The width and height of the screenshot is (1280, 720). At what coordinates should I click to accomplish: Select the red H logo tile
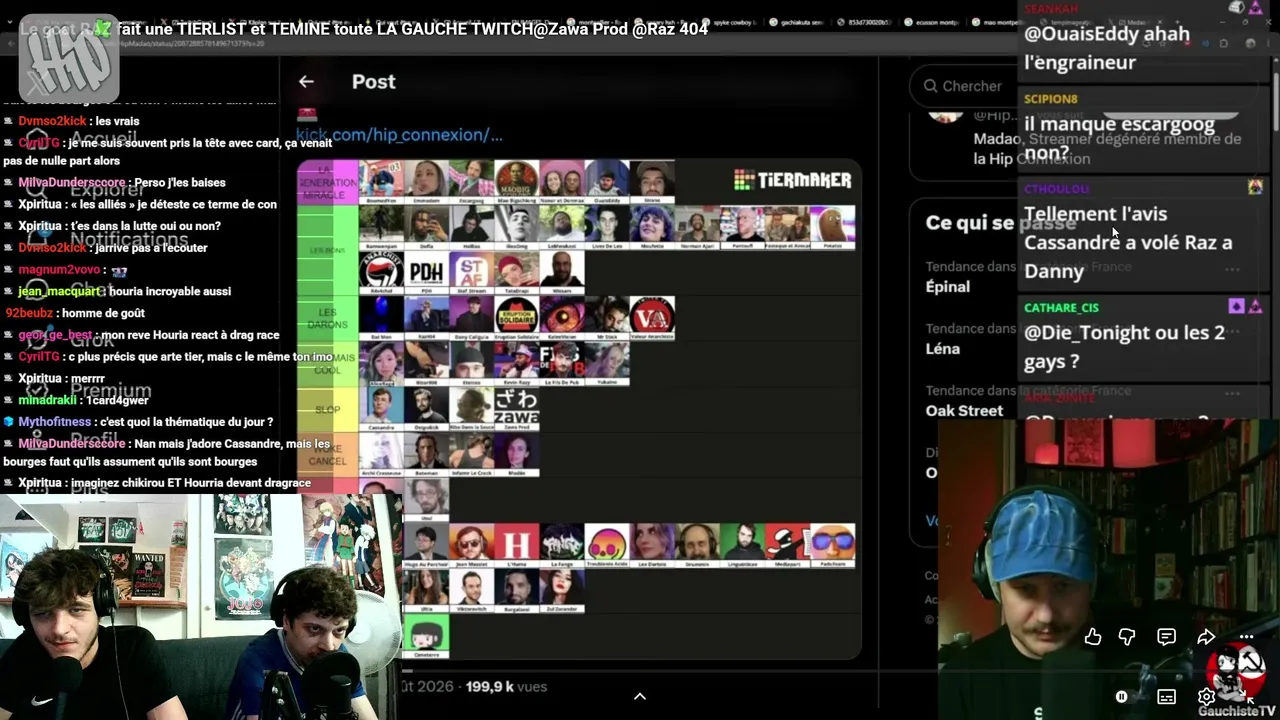click(x=516, y=545)
